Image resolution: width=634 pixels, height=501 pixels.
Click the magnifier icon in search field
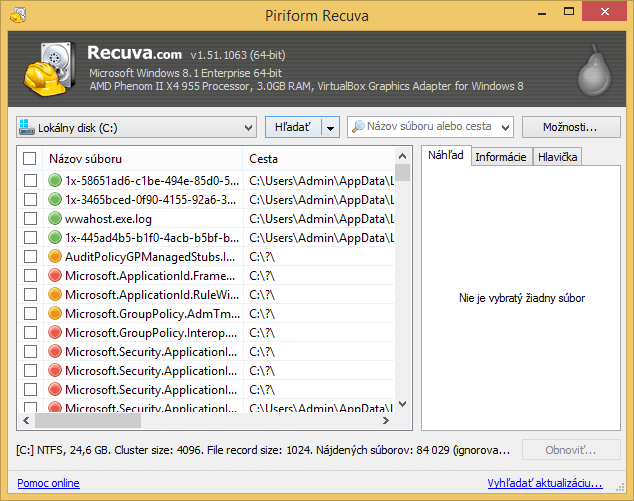(x=356, y=127)
